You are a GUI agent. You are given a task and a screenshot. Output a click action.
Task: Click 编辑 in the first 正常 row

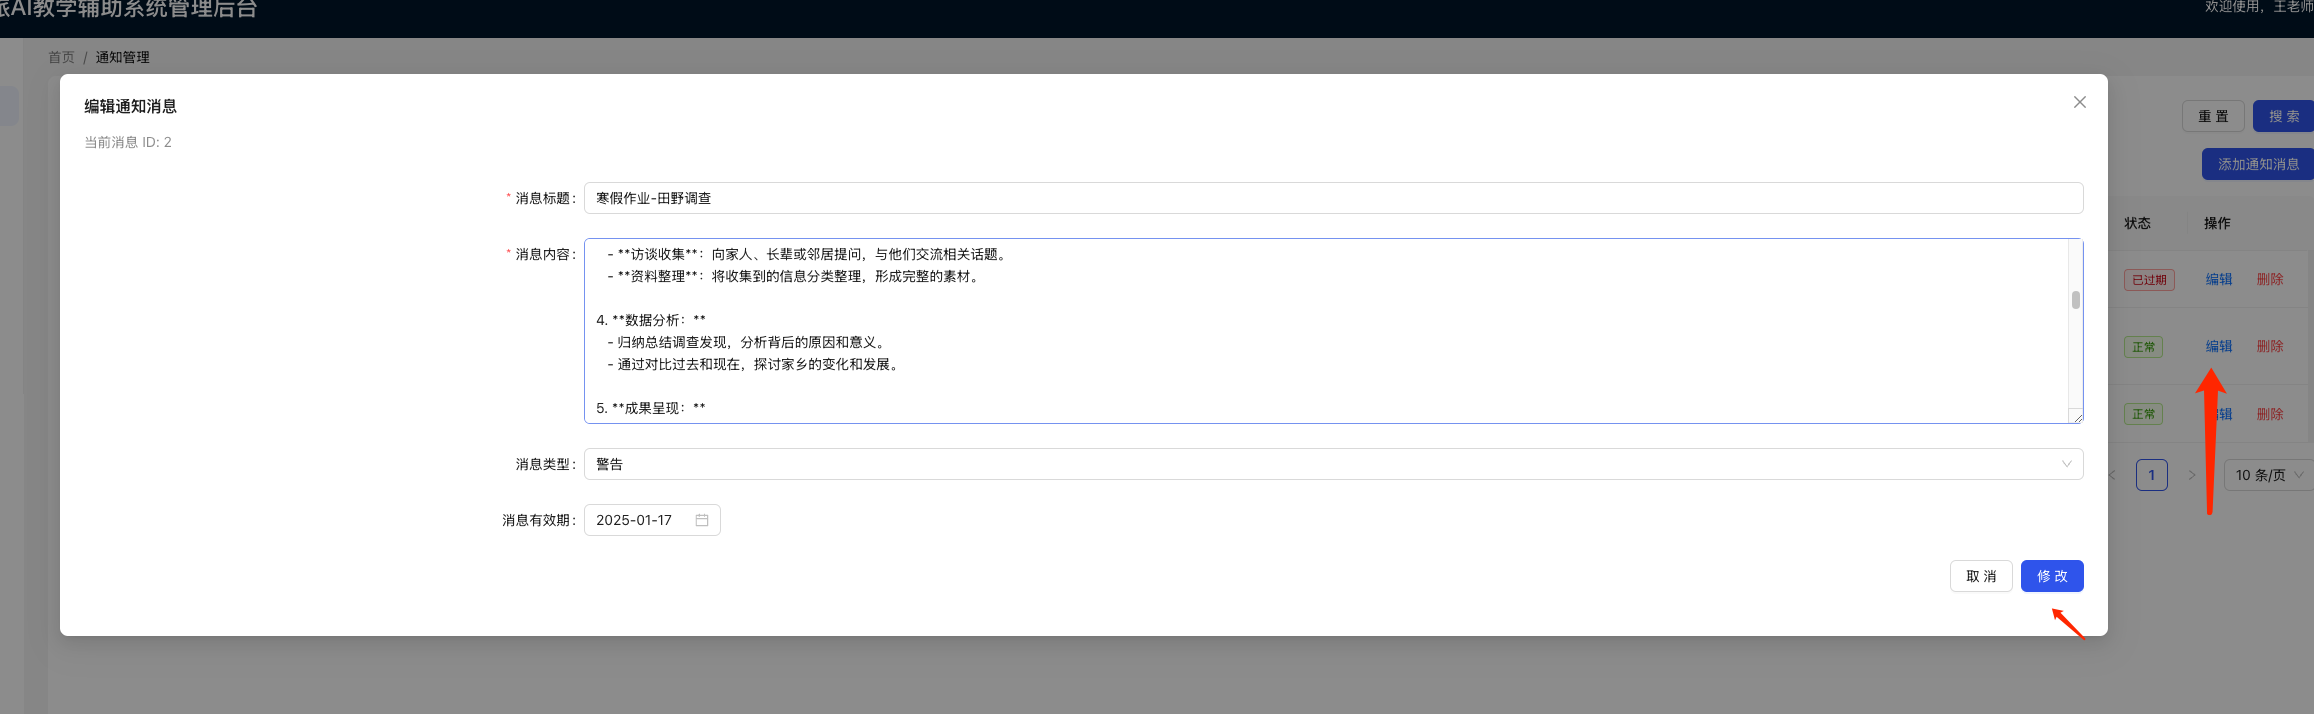[x=2219, y=346]
